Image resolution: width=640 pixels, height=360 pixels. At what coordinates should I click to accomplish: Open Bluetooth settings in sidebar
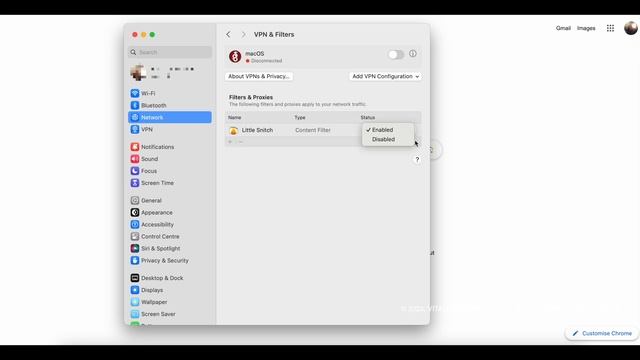pyautogui.click(x=170, y=105)
